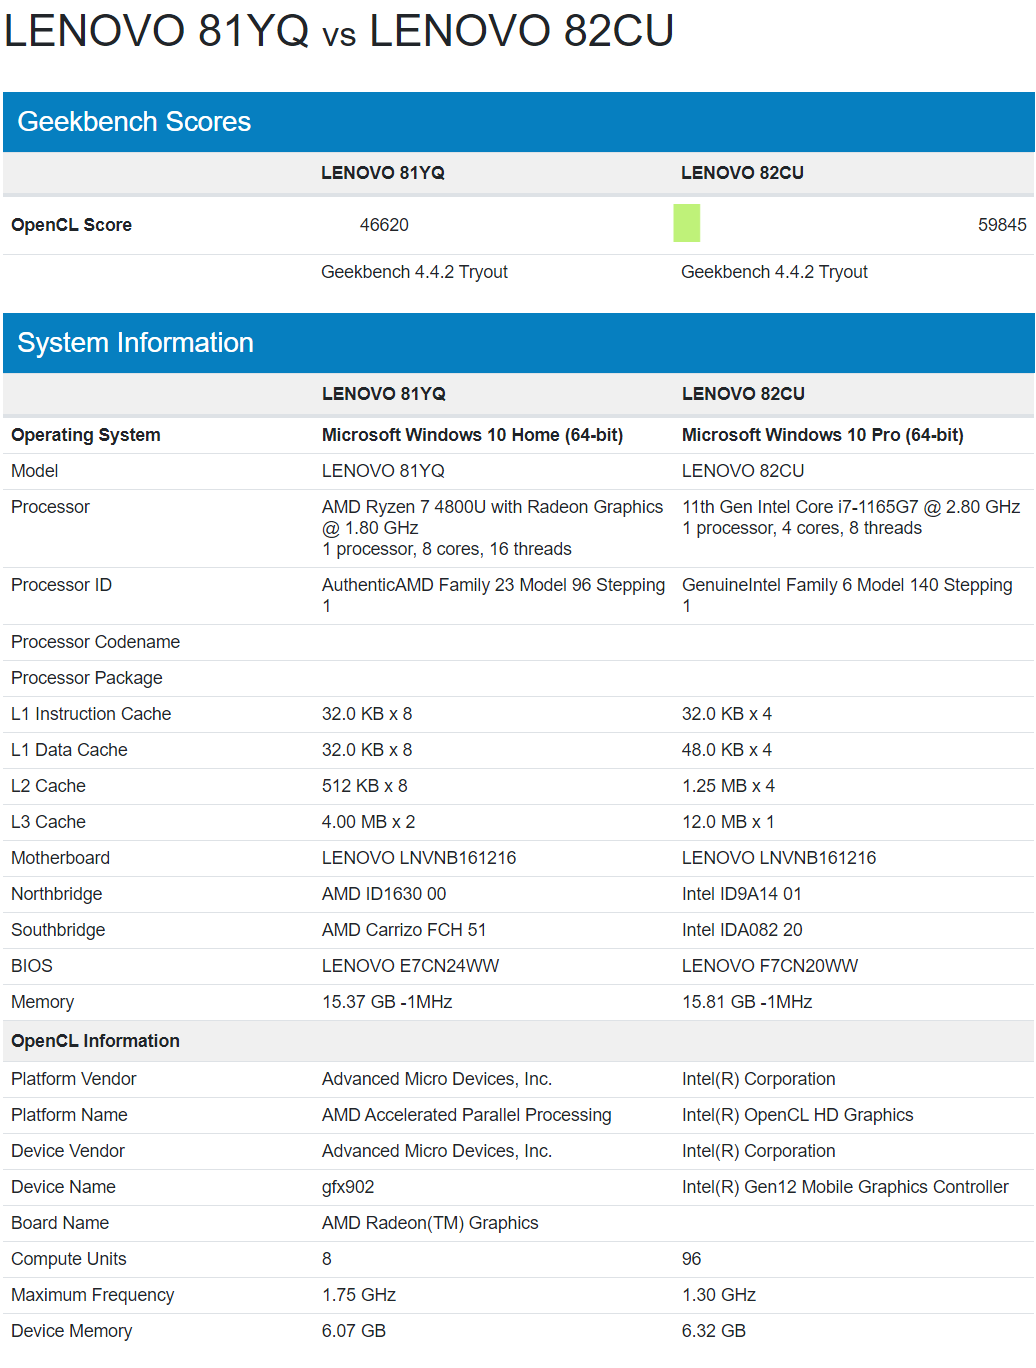The height and width of the screenshot is (1368, 1036).
Task: Click the 6.07 GB device memory value
Action: click(354, 1331)
